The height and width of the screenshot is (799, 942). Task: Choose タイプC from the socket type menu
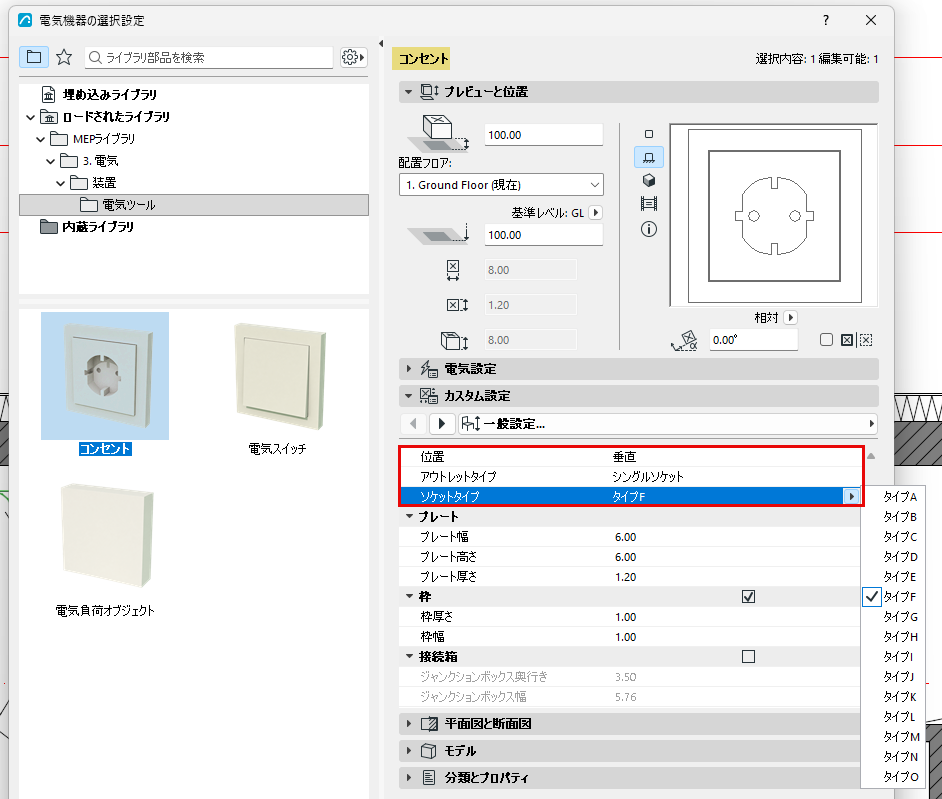coord(899,536)
